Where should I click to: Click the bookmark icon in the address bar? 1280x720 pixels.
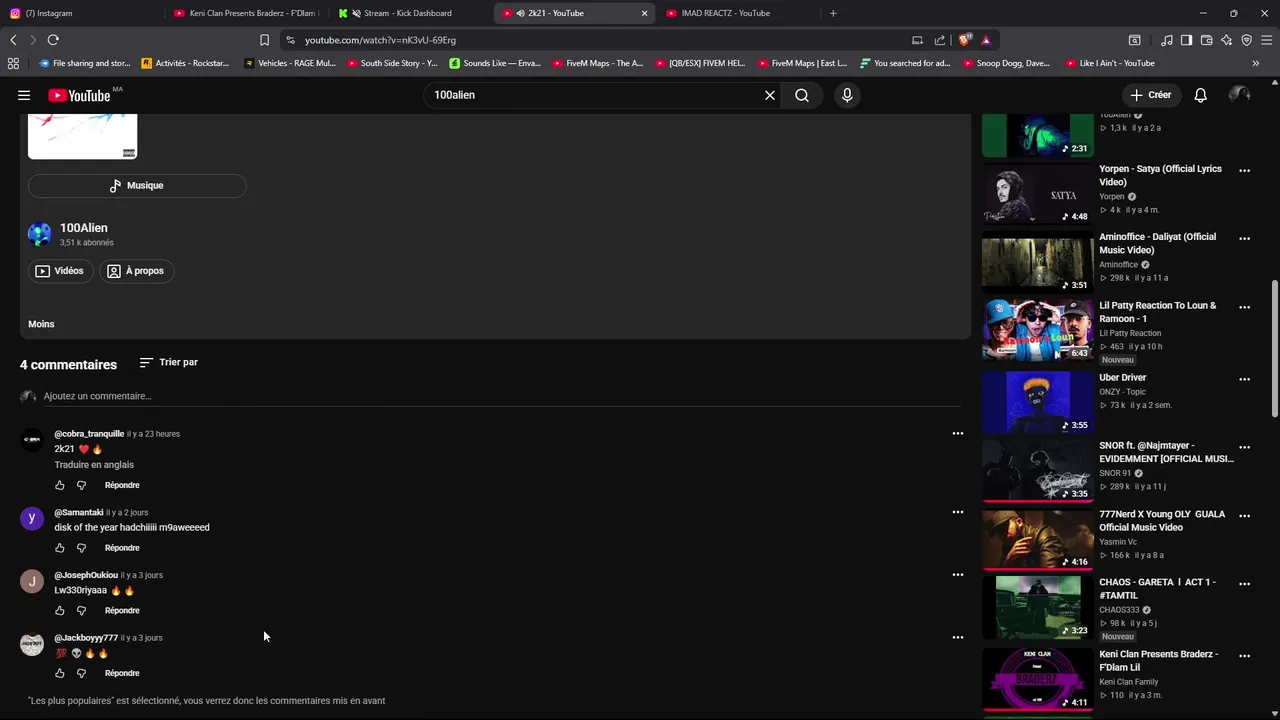264,40
